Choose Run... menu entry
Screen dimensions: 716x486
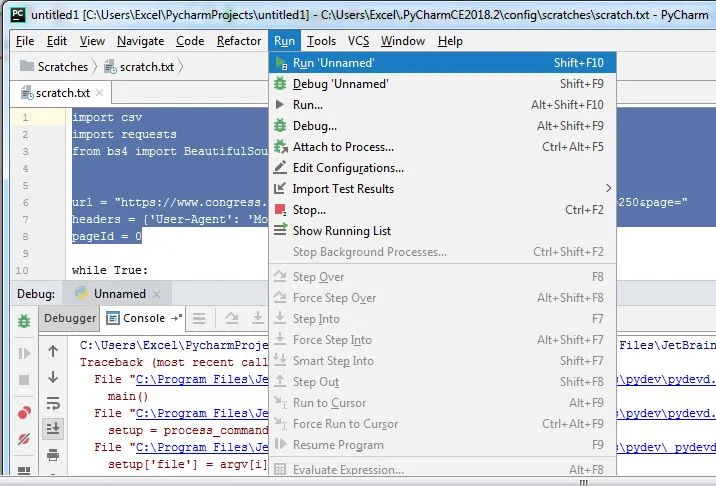click(x=442, y=105)
